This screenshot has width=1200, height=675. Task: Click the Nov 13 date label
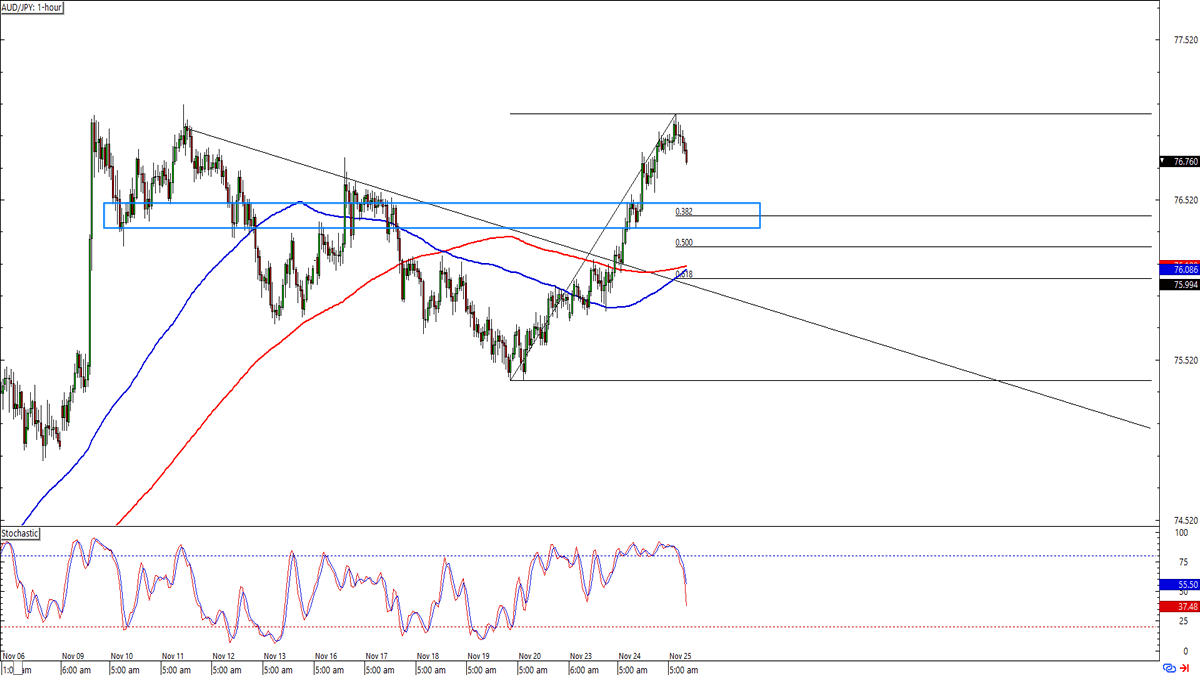point(275,658)
